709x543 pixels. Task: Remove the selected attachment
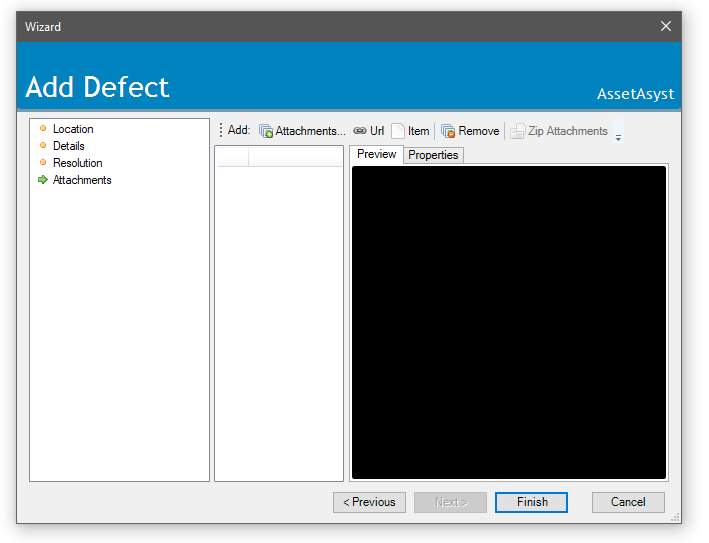470,131
